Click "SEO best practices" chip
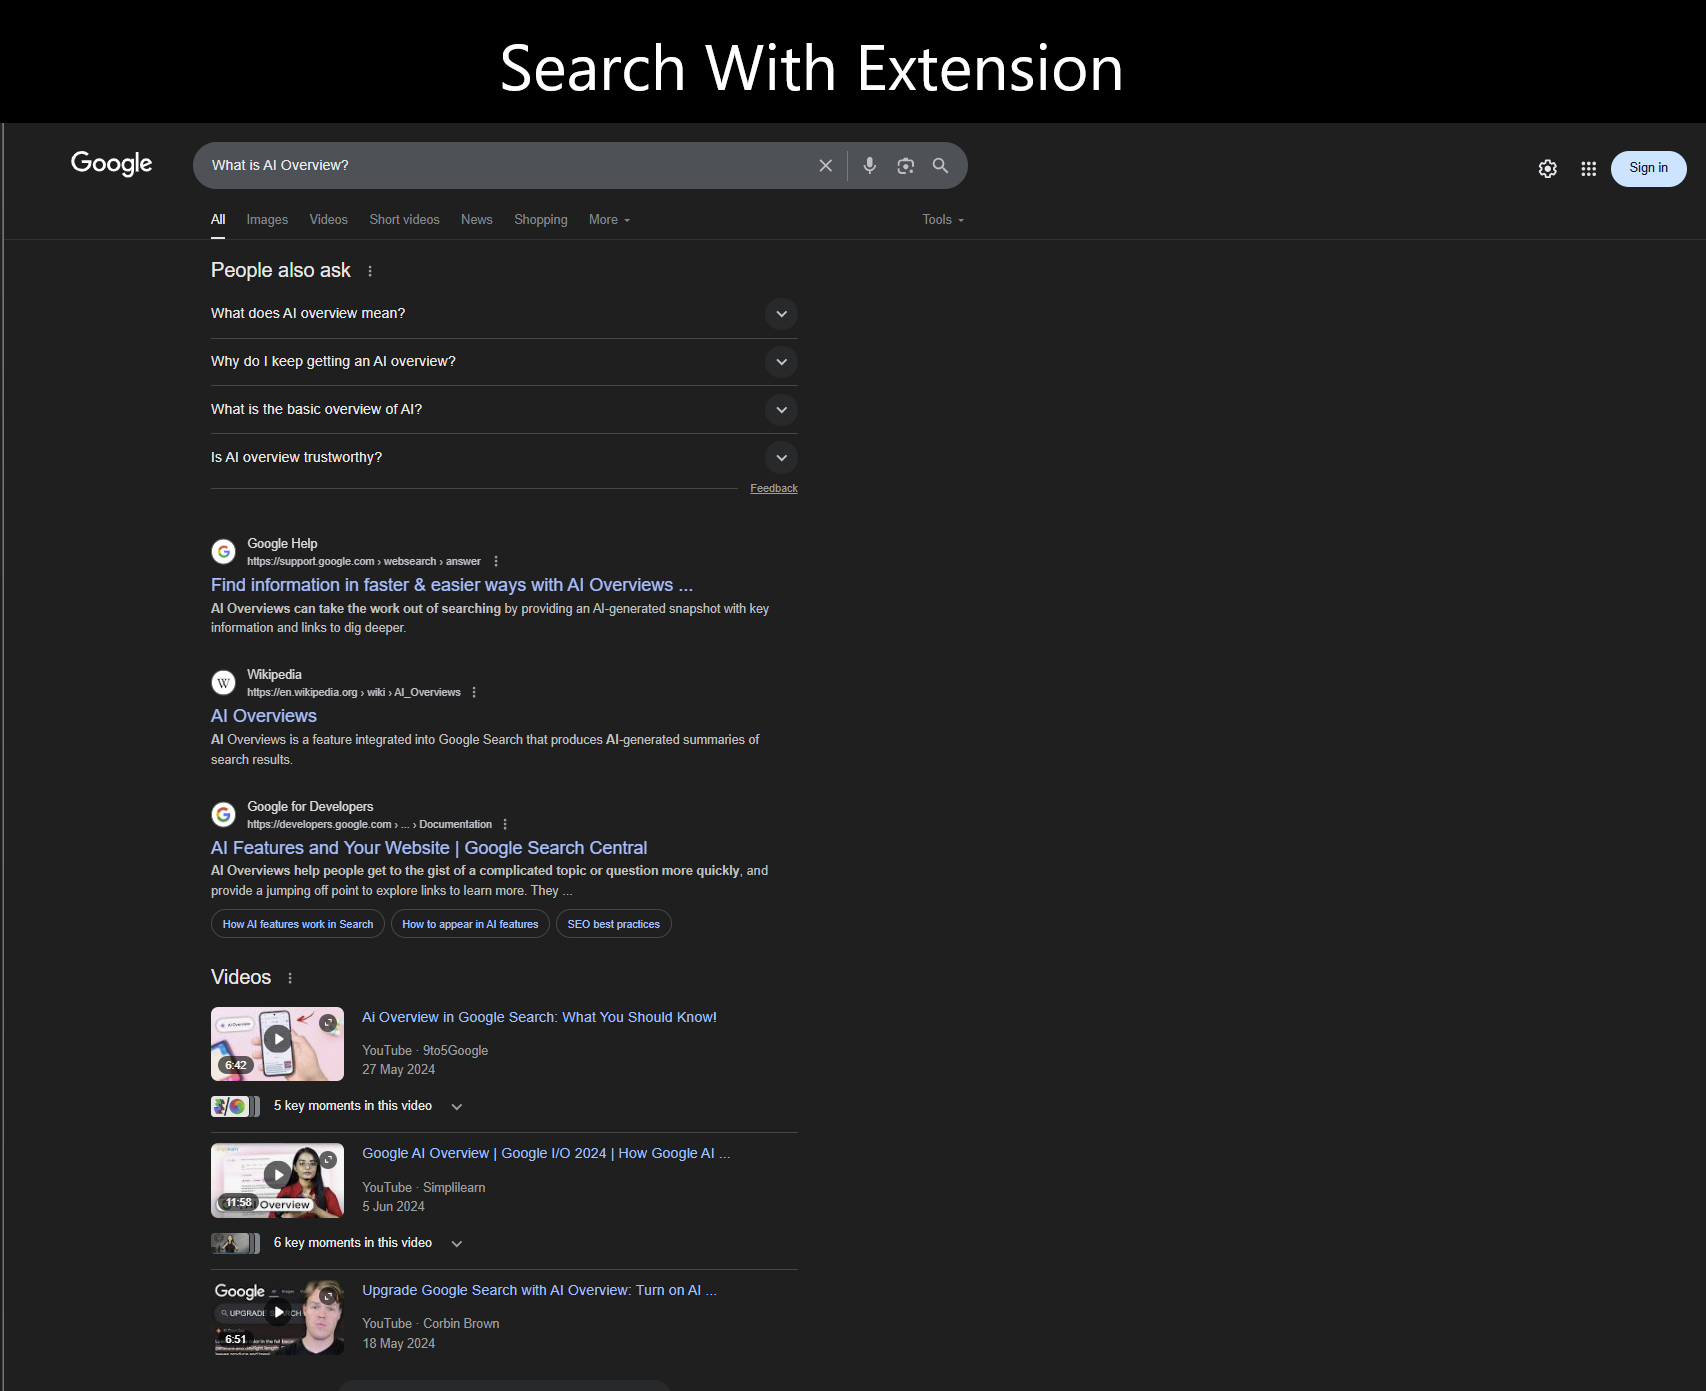Viewport: 1706px width, 1391px height. point(614,924)
